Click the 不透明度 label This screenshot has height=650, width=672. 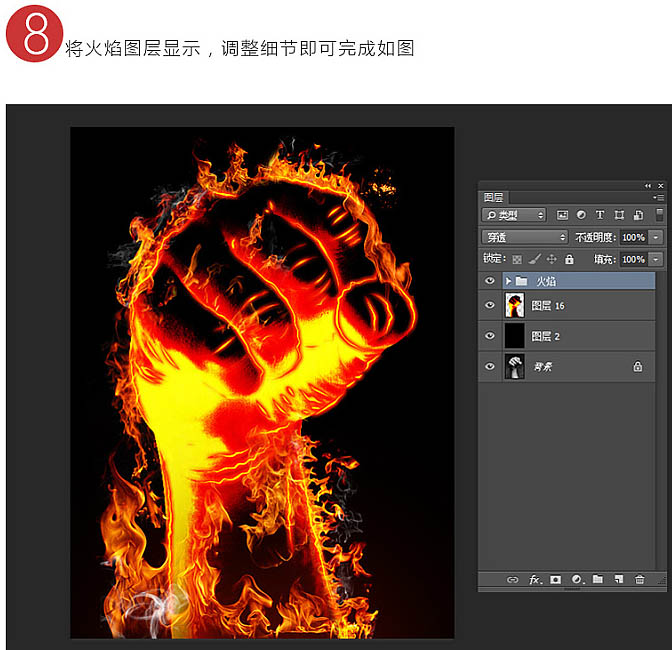(595, 237)
